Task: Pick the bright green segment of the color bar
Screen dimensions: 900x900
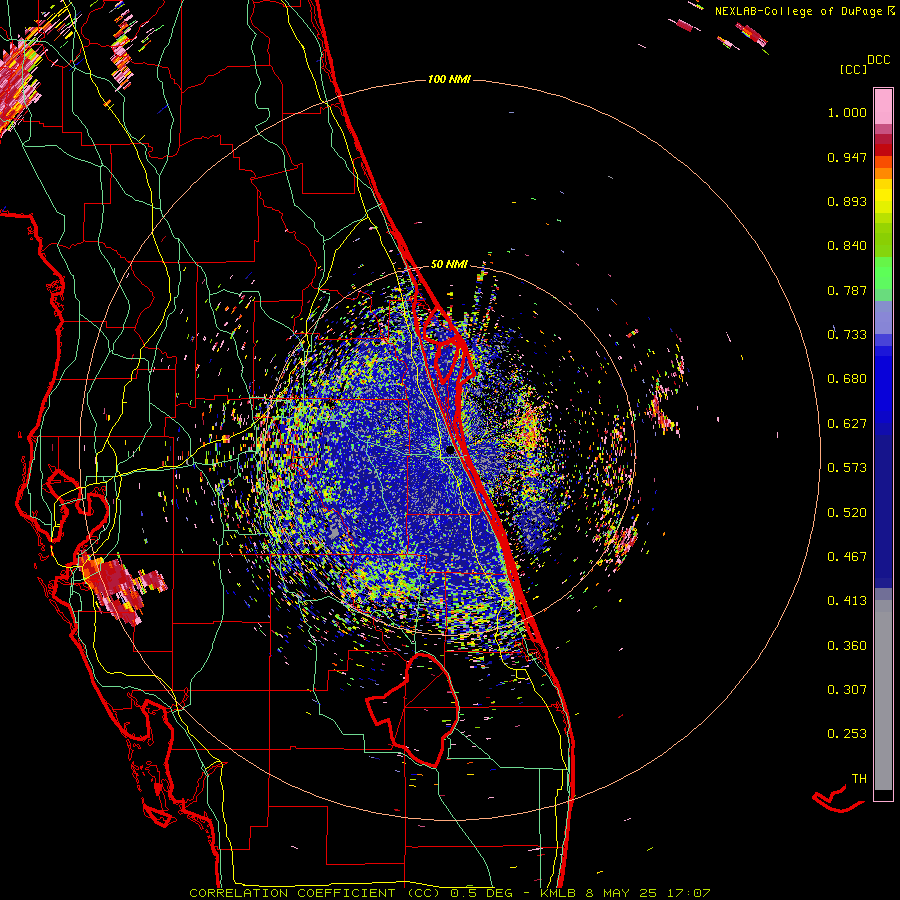Action: pos(883,273)
